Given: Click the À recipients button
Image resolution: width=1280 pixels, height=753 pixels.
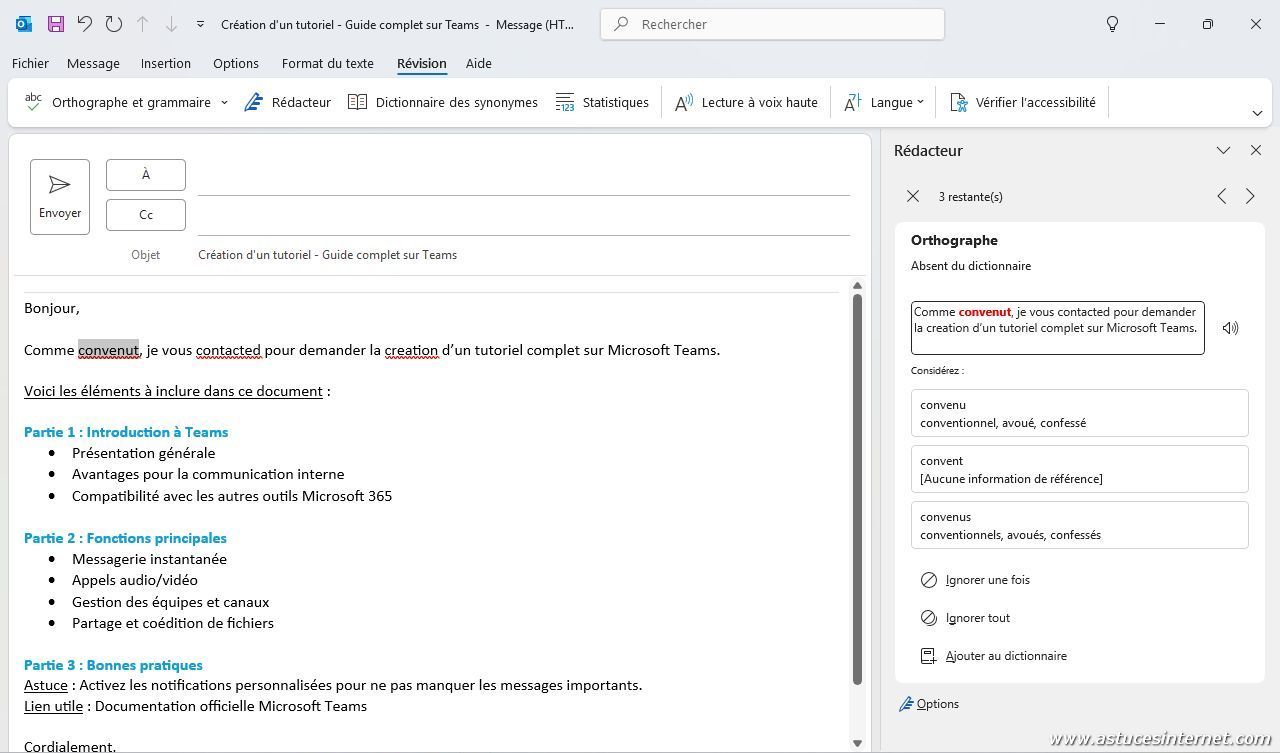Looking at the screenshot, I should coord(146,175).
